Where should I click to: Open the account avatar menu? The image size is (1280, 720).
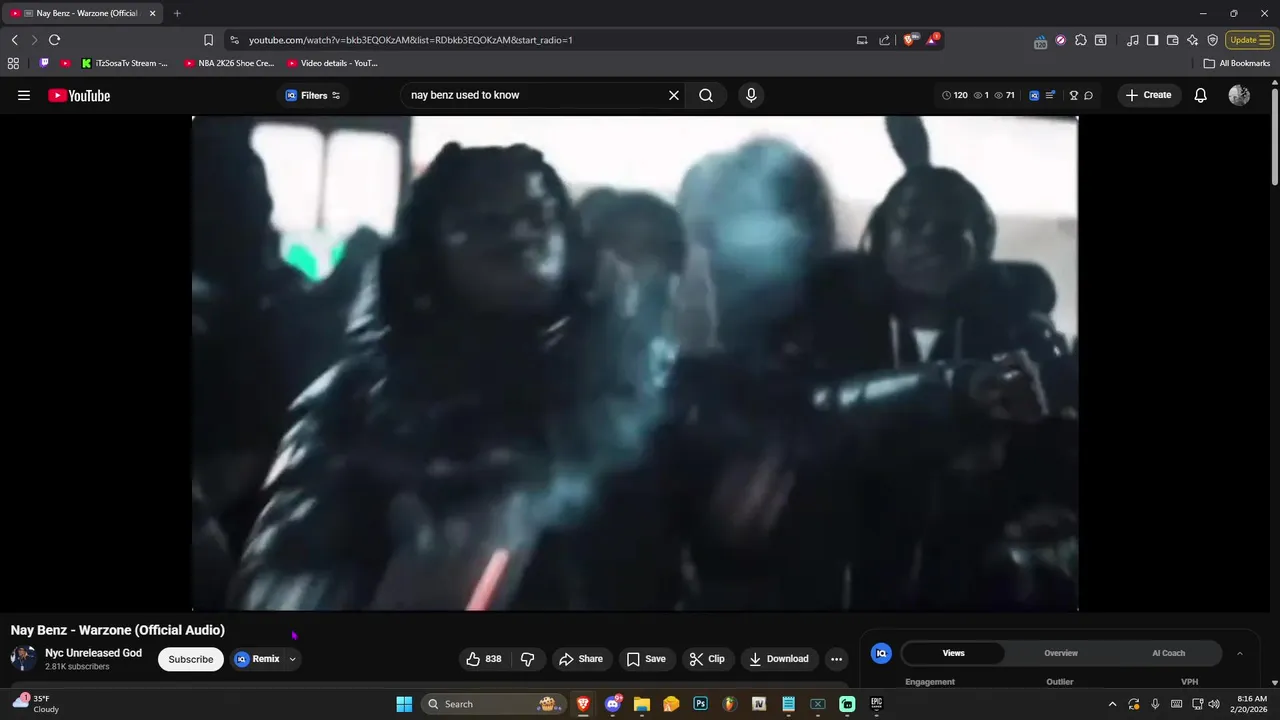pyautogui.click(x=1239, y=95)
